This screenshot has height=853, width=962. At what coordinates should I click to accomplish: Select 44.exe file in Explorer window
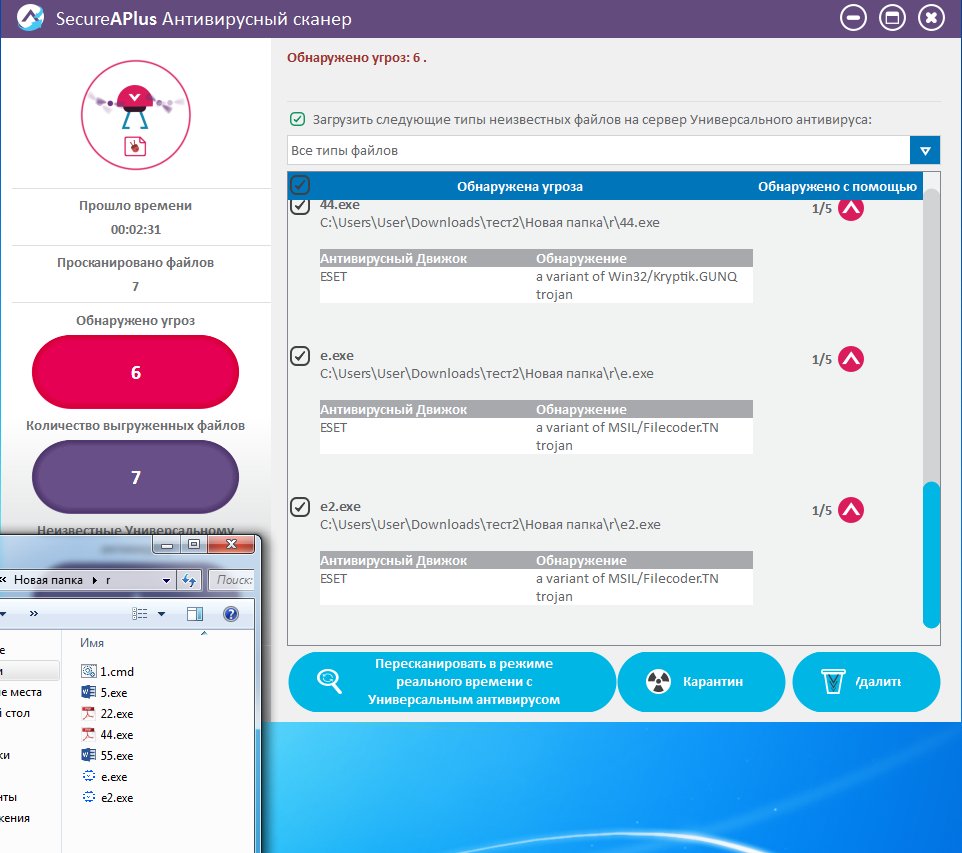[x=108, y=735]
